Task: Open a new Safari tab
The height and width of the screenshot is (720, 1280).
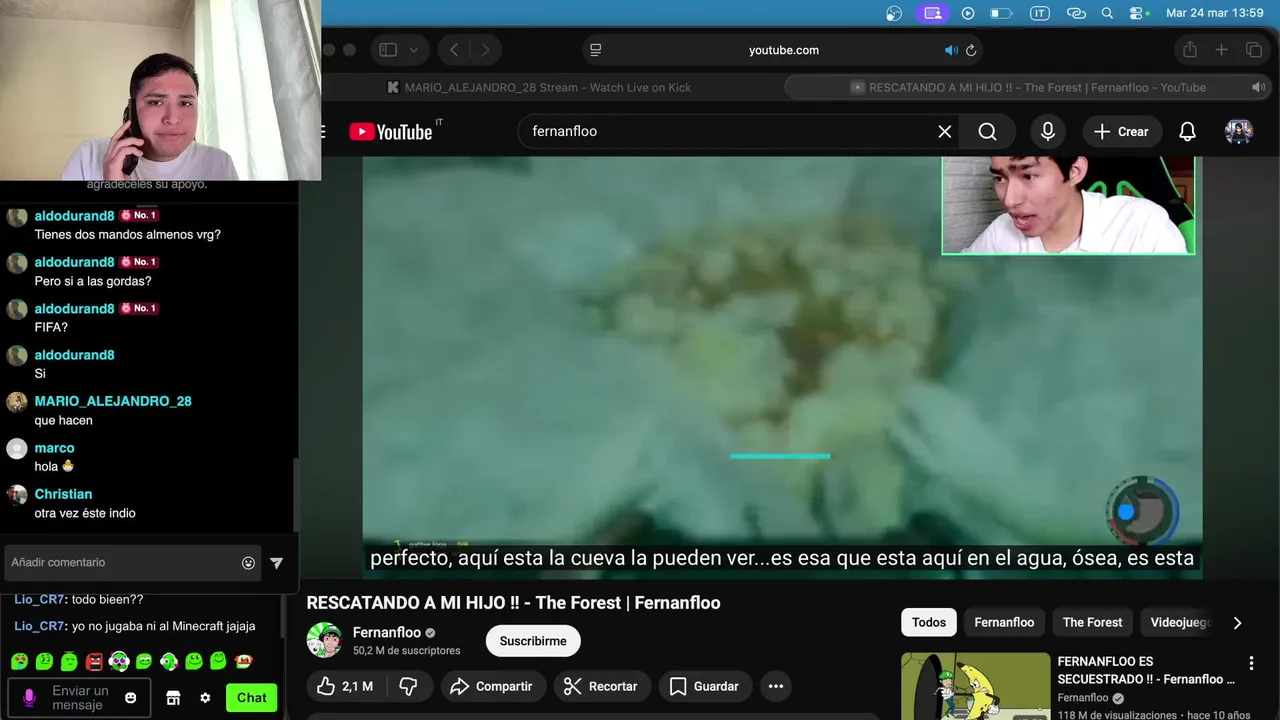Action: pos(1221,50)
